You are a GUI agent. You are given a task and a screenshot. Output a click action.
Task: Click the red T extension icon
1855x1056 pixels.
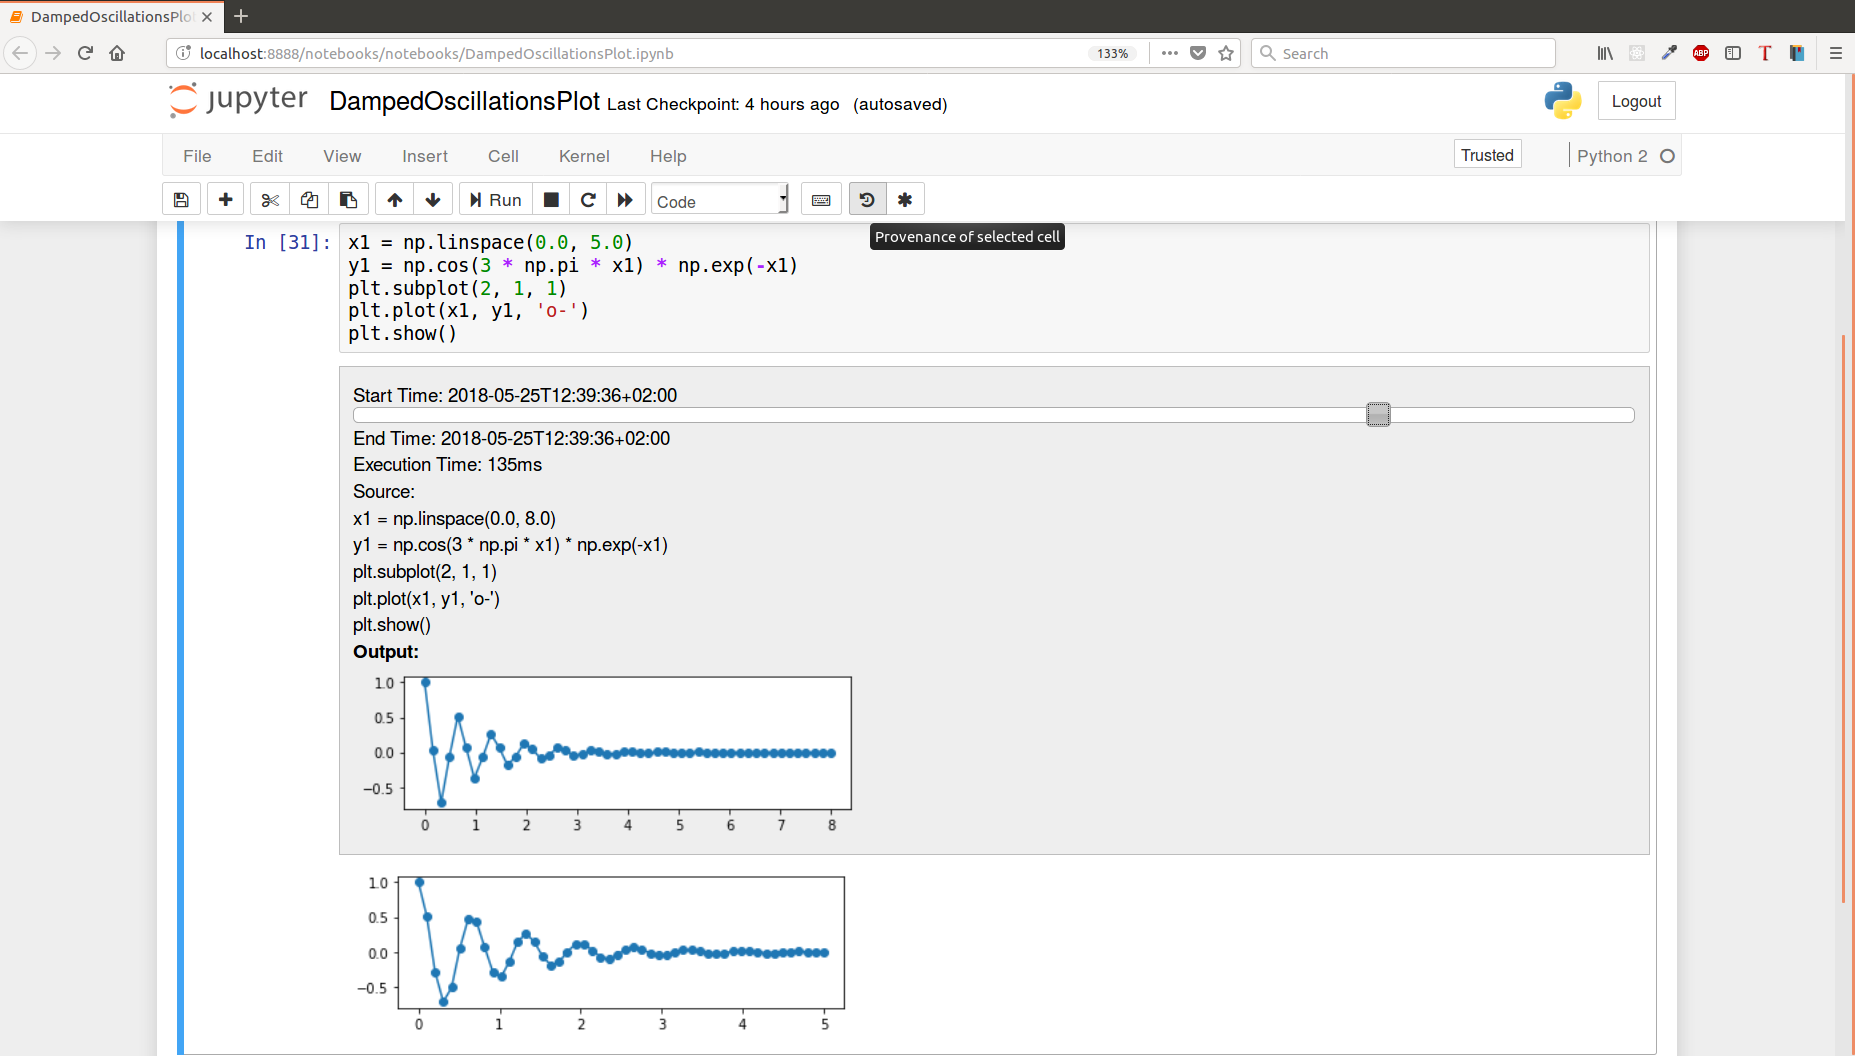click(1765, 53)
